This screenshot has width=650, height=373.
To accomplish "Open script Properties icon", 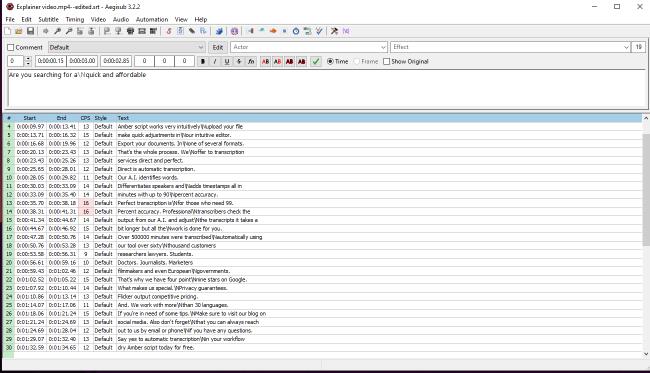I will click(180, 31).
